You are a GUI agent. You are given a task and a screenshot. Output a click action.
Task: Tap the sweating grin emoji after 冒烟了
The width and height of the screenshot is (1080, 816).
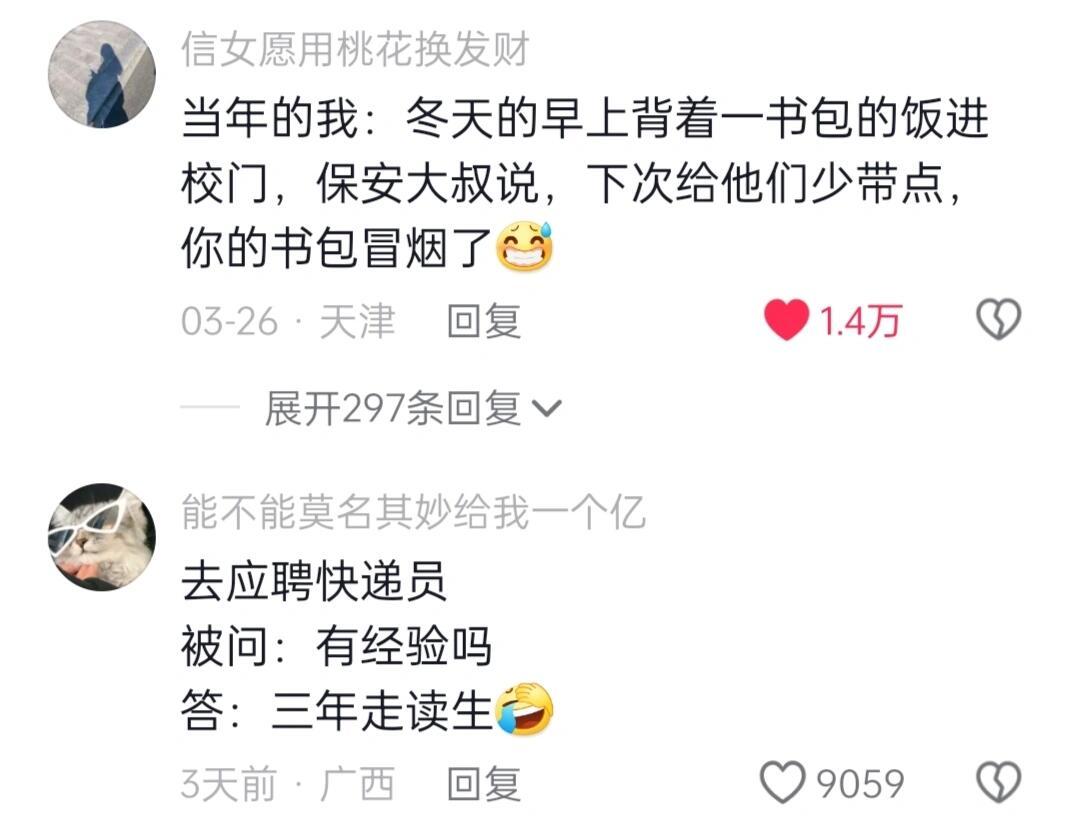pyautogui.click(x=525, y=247)
